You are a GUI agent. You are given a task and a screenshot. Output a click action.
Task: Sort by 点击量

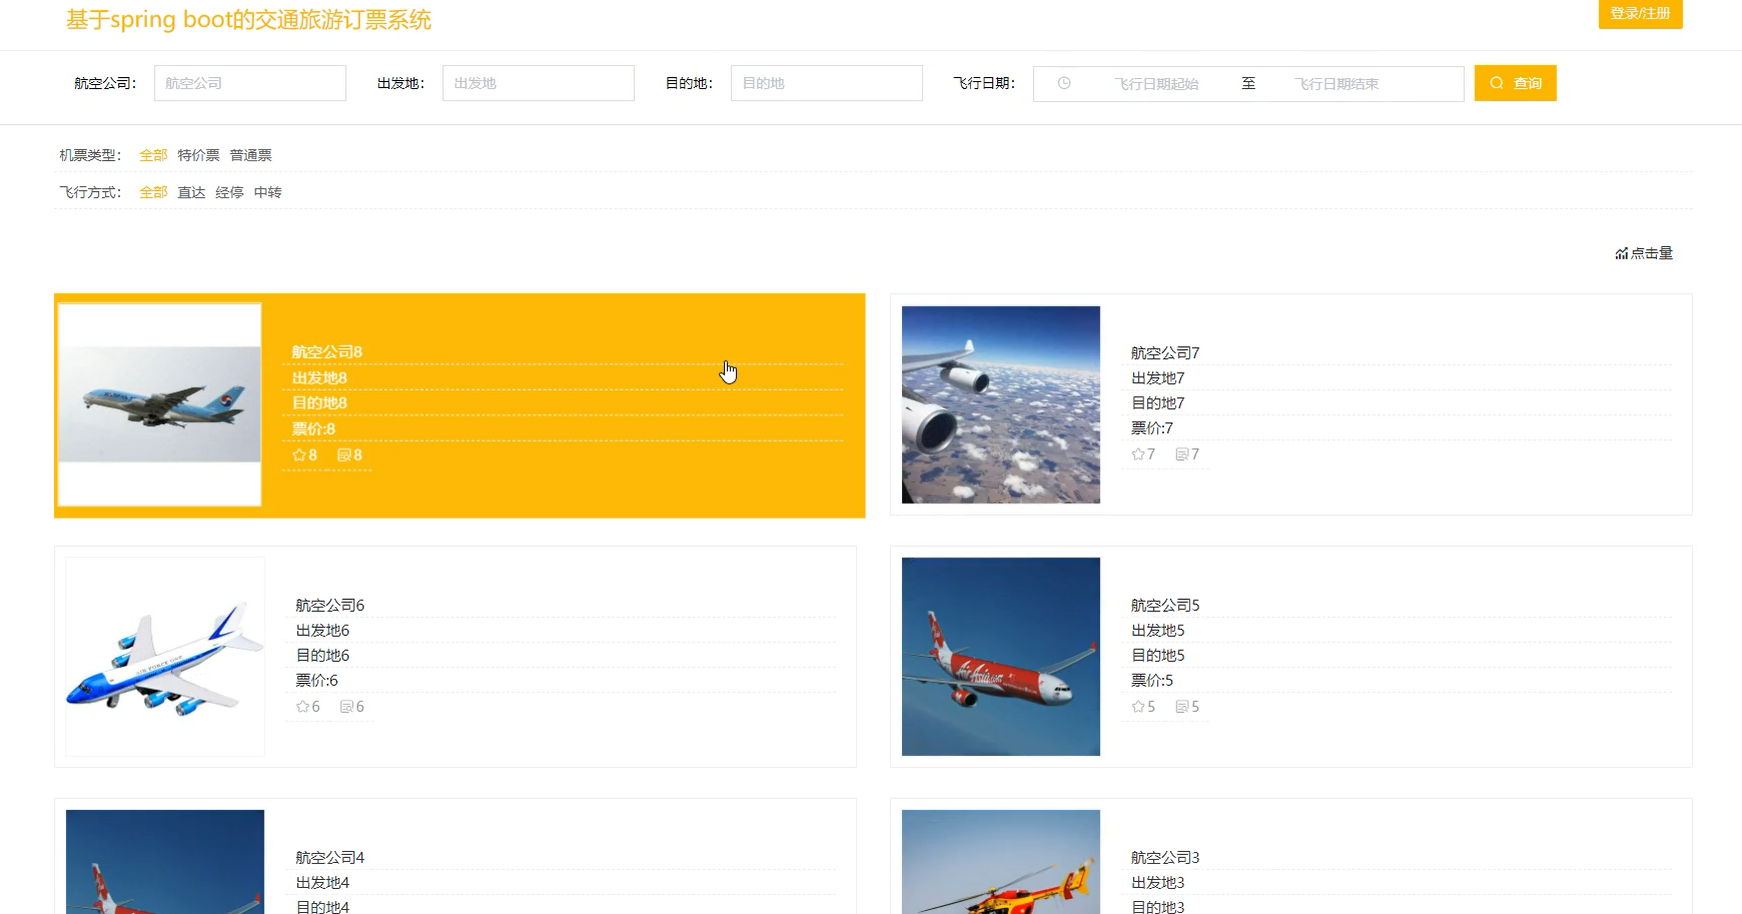[1644, 253]
